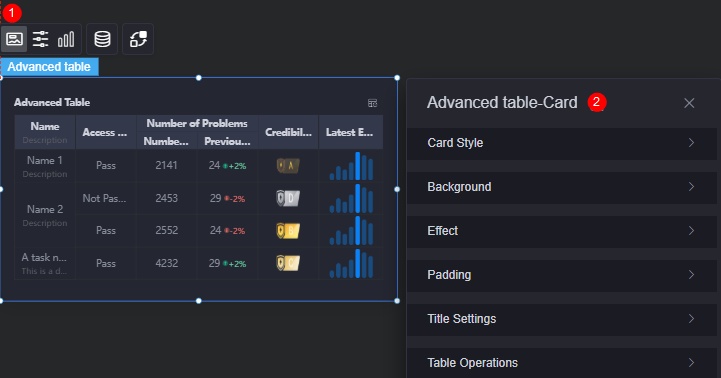Expand the Padding section
This screenshot has width=721, height=378.
561,275
